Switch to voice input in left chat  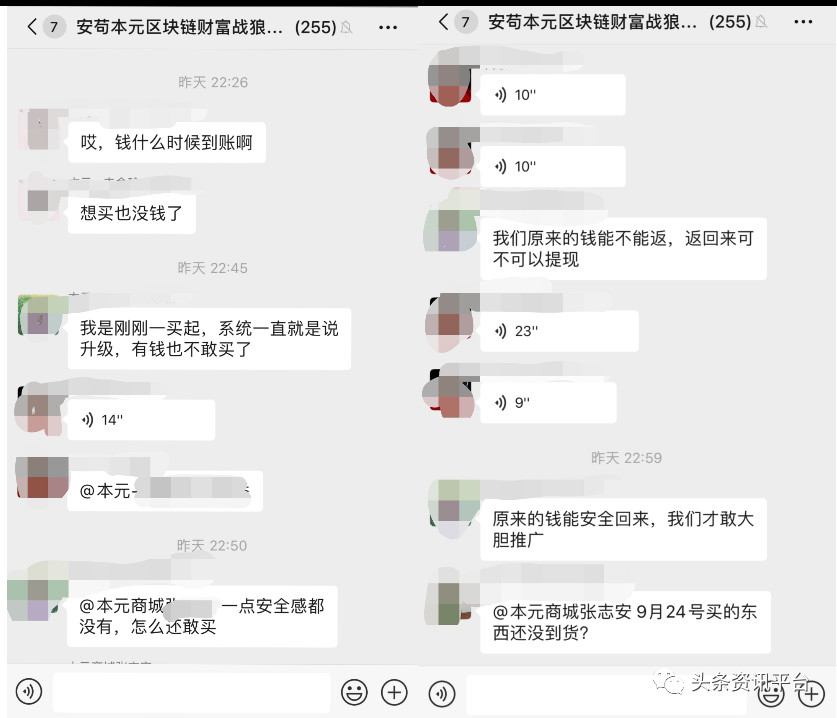pyautogui.click(x=29, y=691)
